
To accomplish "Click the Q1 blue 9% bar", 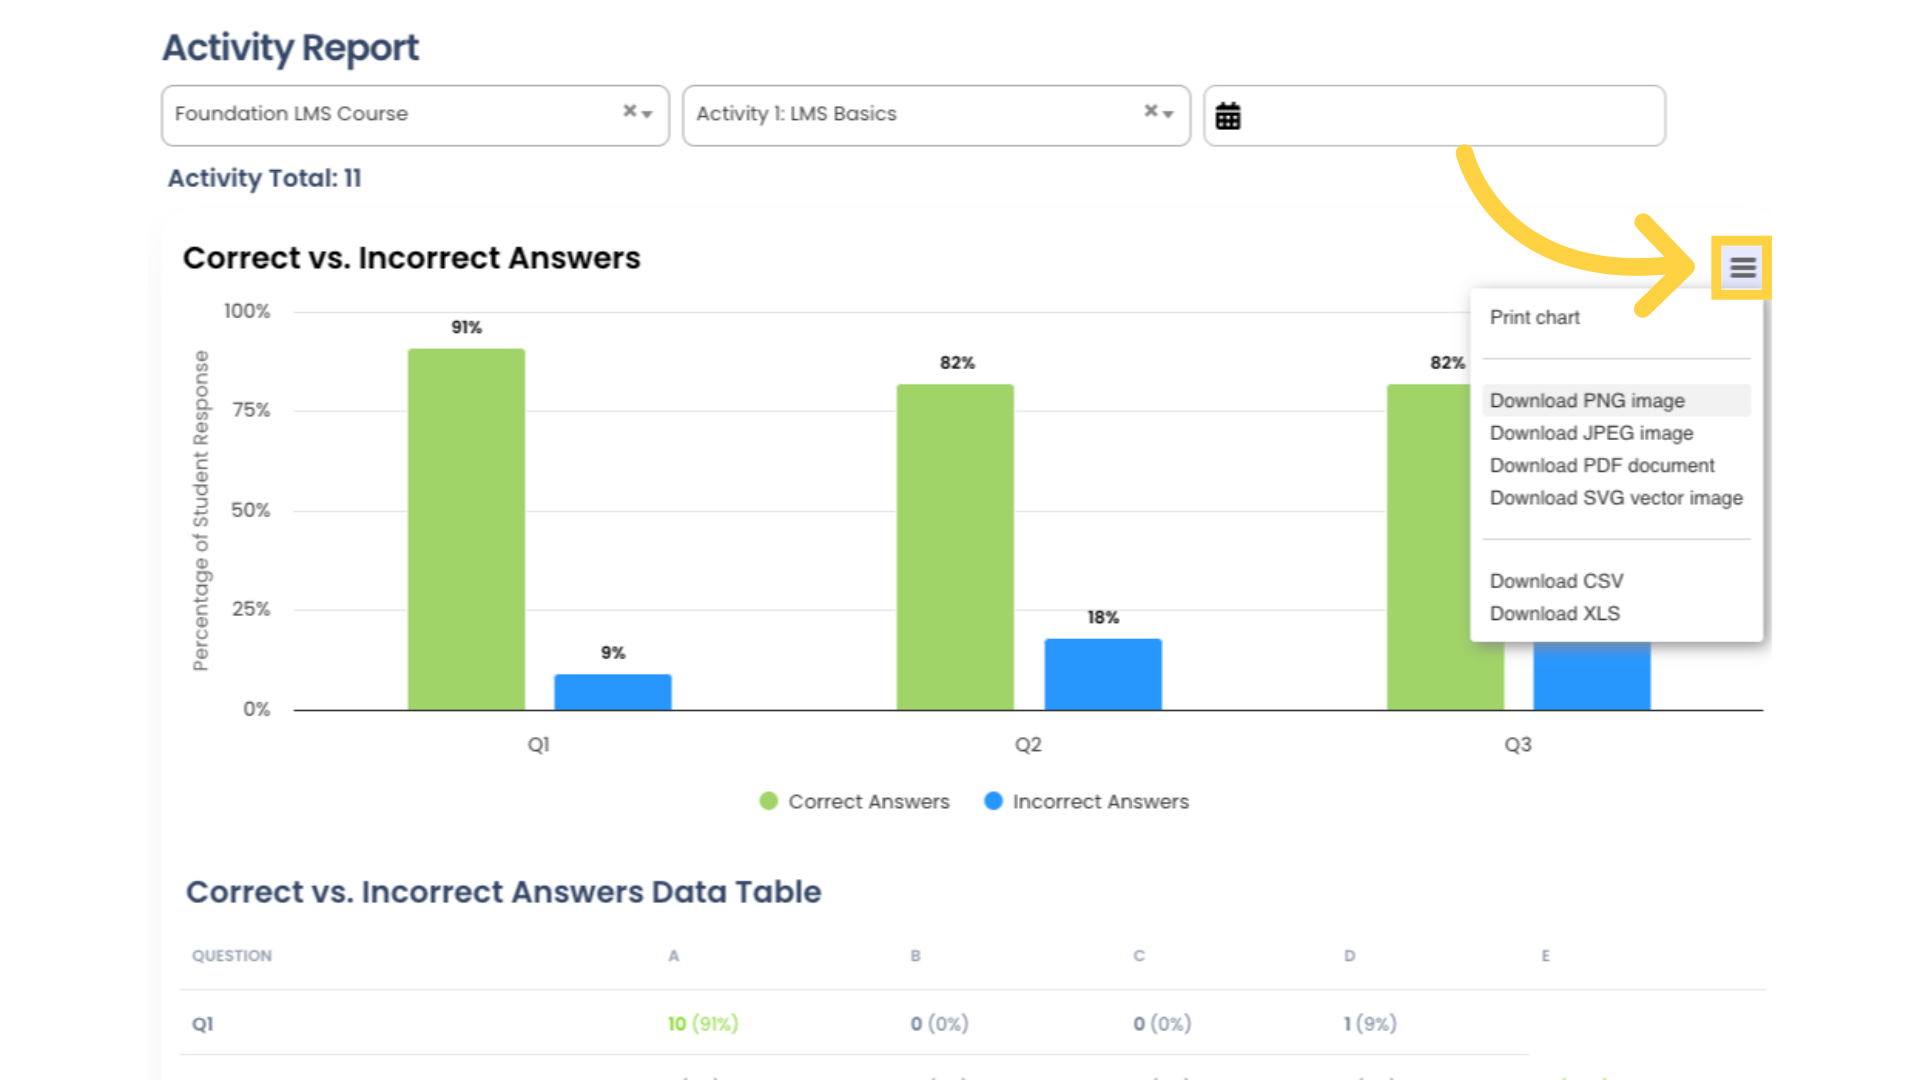I will [x=613, y=692].
